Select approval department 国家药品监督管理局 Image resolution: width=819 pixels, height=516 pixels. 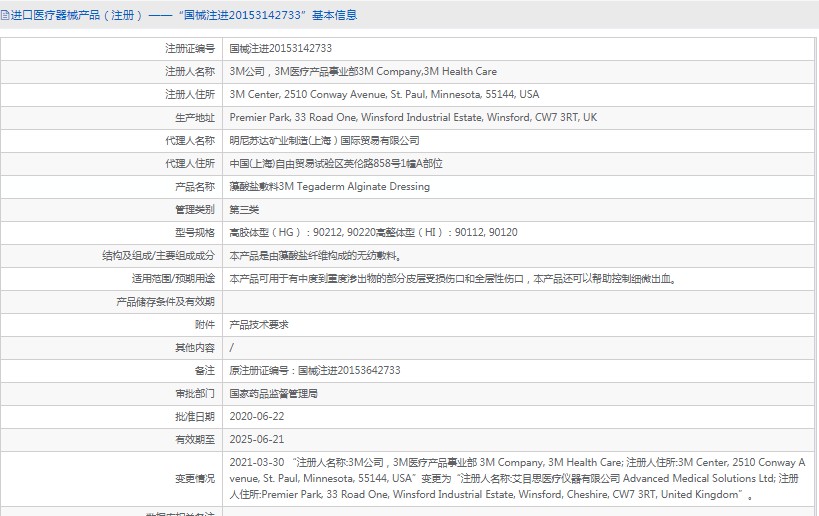tap(274, 393)
